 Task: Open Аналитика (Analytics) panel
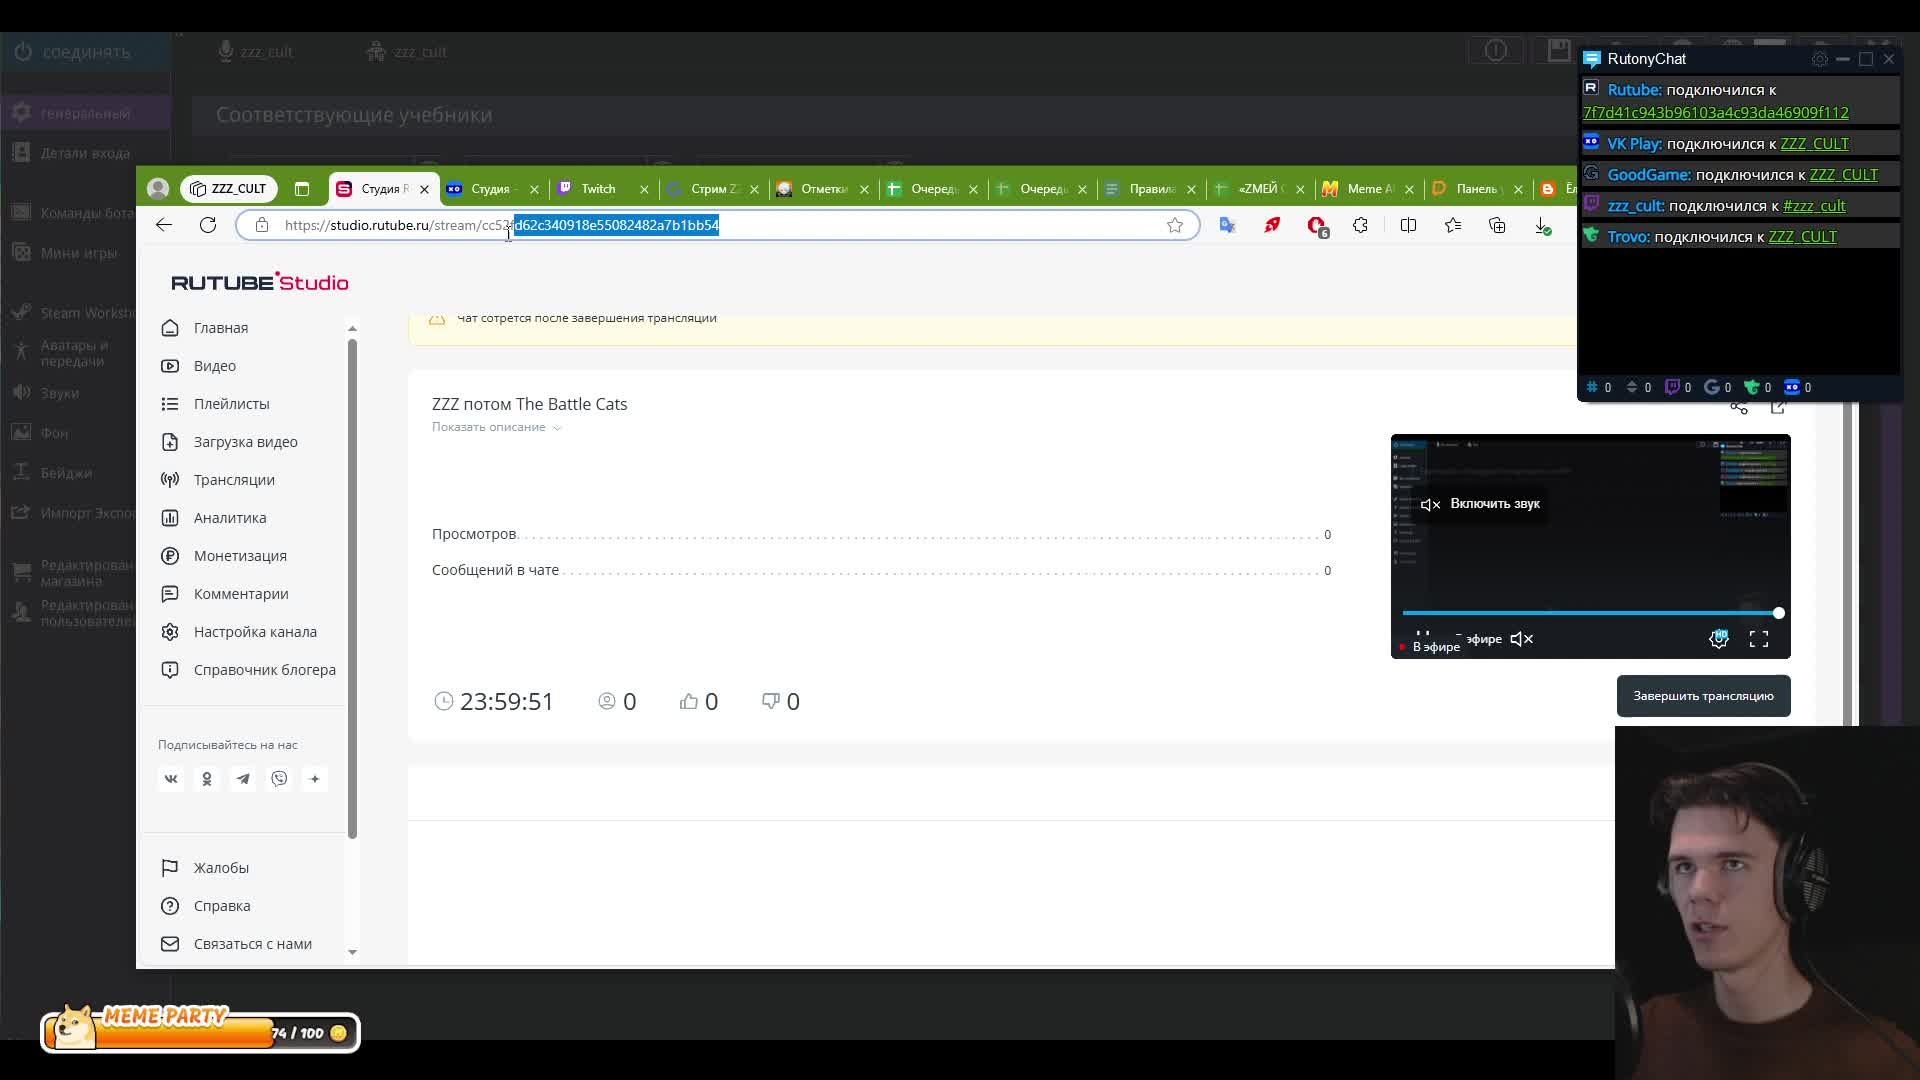coord(228,517)
